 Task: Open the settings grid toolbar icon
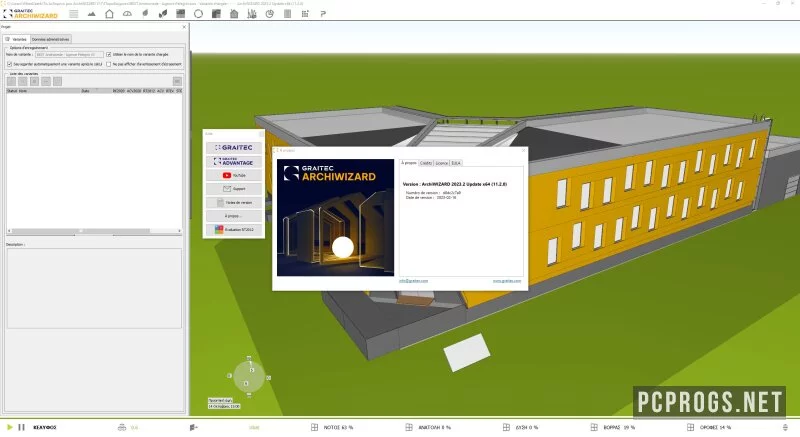(x=305, y=14)
